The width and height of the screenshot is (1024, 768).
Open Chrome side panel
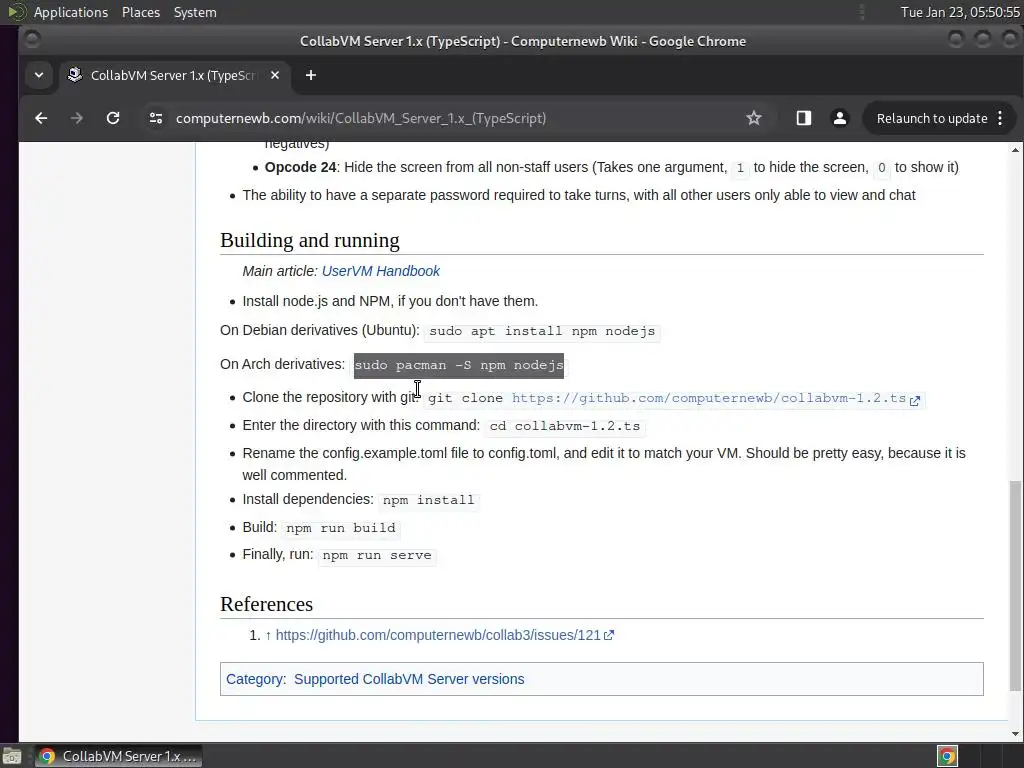click(x=804, y=118)
